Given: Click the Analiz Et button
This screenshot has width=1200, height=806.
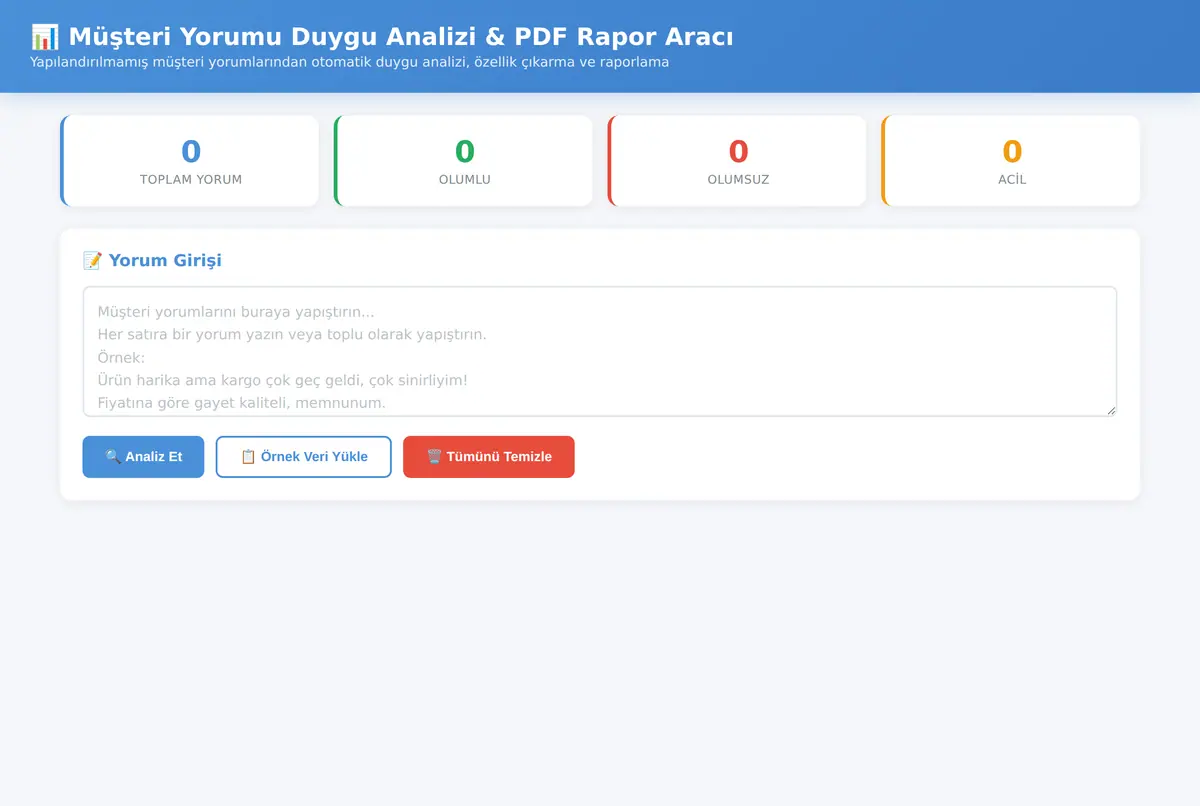Looking at the screenshot, I should 143,457.
